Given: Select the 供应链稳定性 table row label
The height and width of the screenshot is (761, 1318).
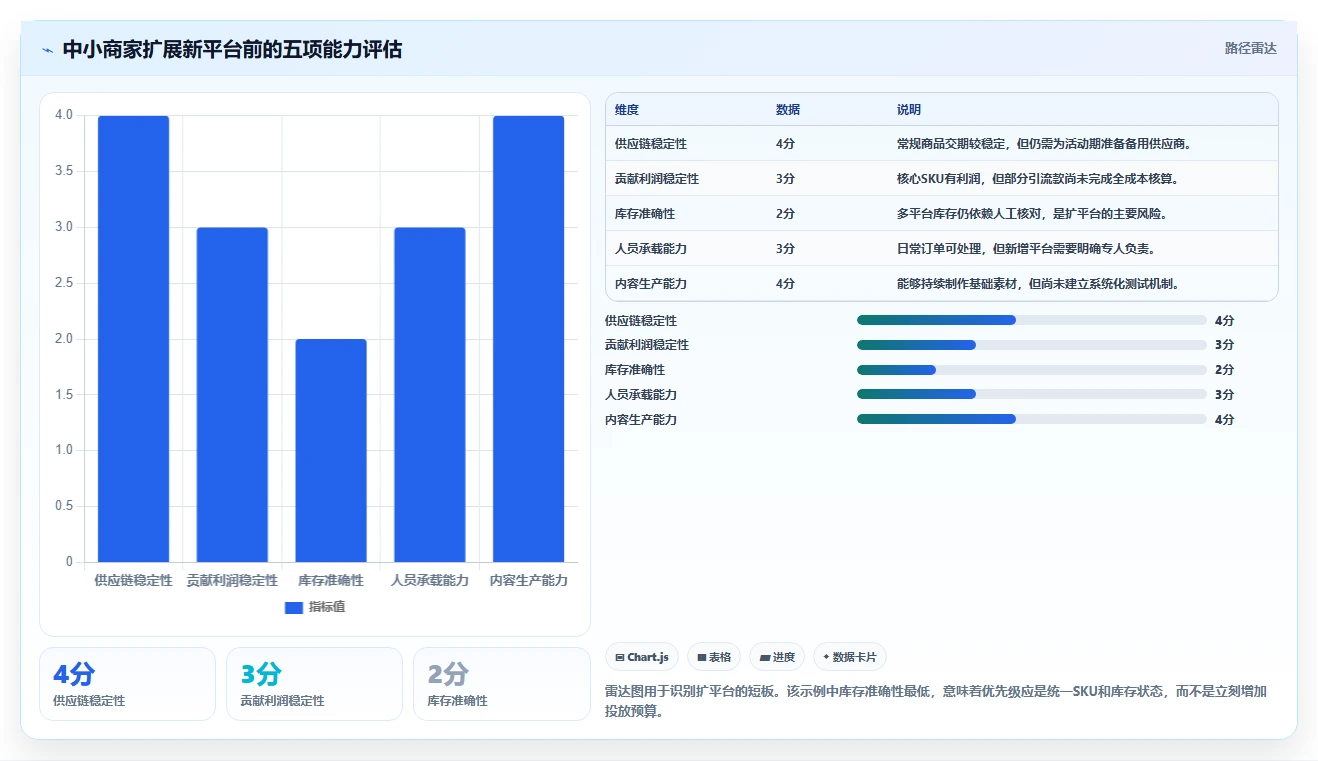Looking at the screenshot, I should click(651, 144).
